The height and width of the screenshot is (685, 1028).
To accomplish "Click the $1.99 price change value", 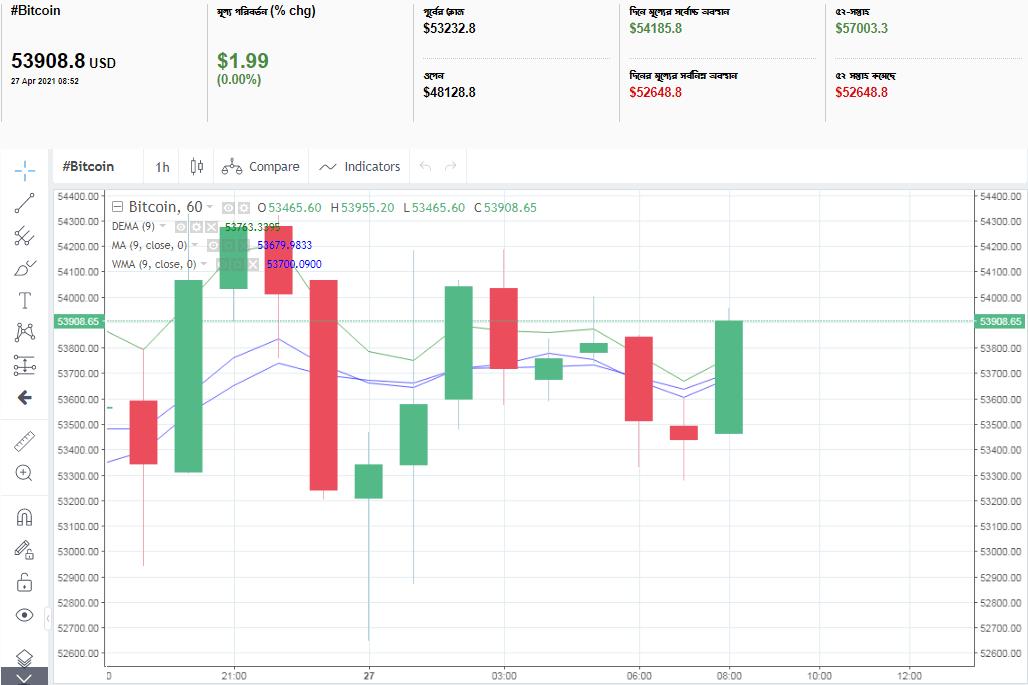I will pyautogui.click(x=243, y=61).
